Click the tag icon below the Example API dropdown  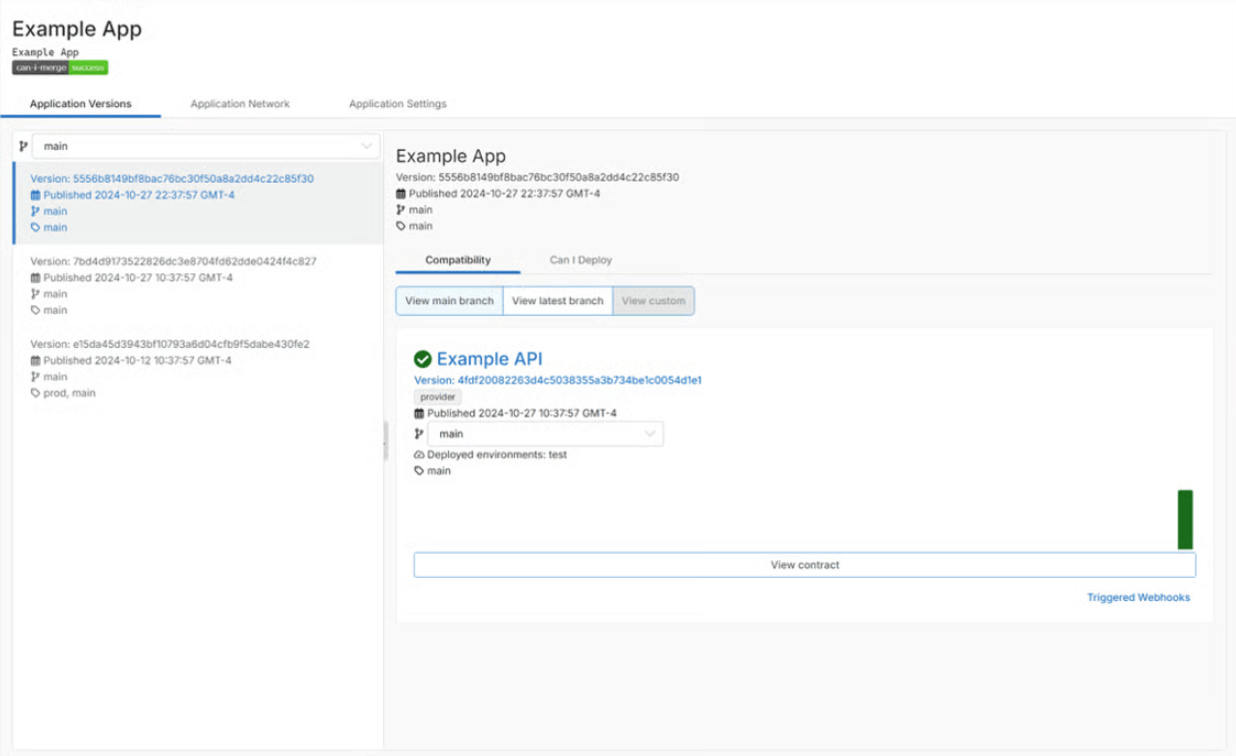pyautogui.click(x=419, y=470)
